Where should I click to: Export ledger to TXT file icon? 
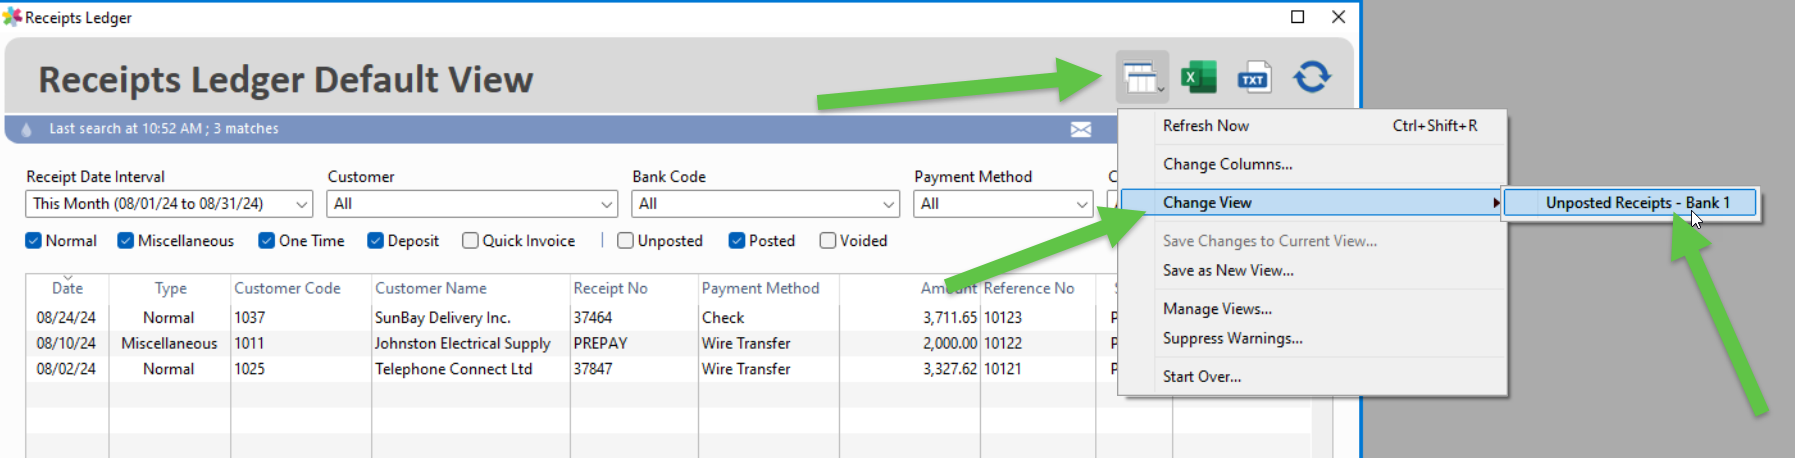click(1254, 77)
